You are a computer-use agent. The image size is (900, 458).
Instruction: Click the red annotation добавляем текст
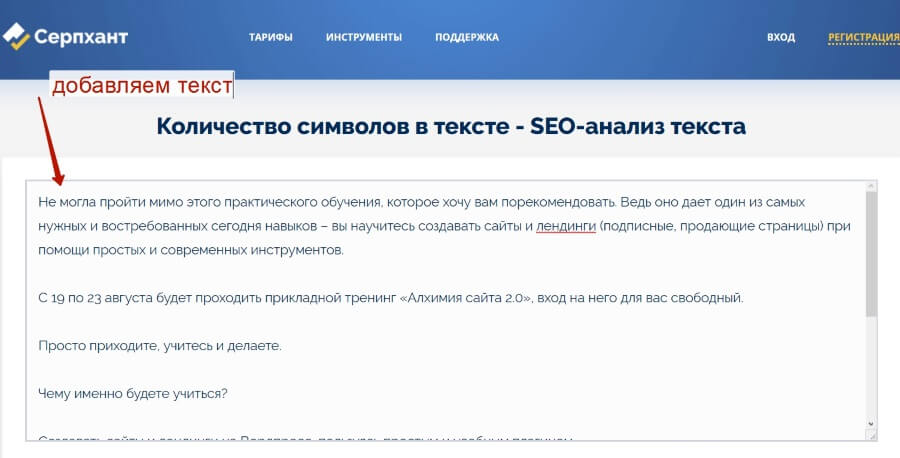point(142,86)
